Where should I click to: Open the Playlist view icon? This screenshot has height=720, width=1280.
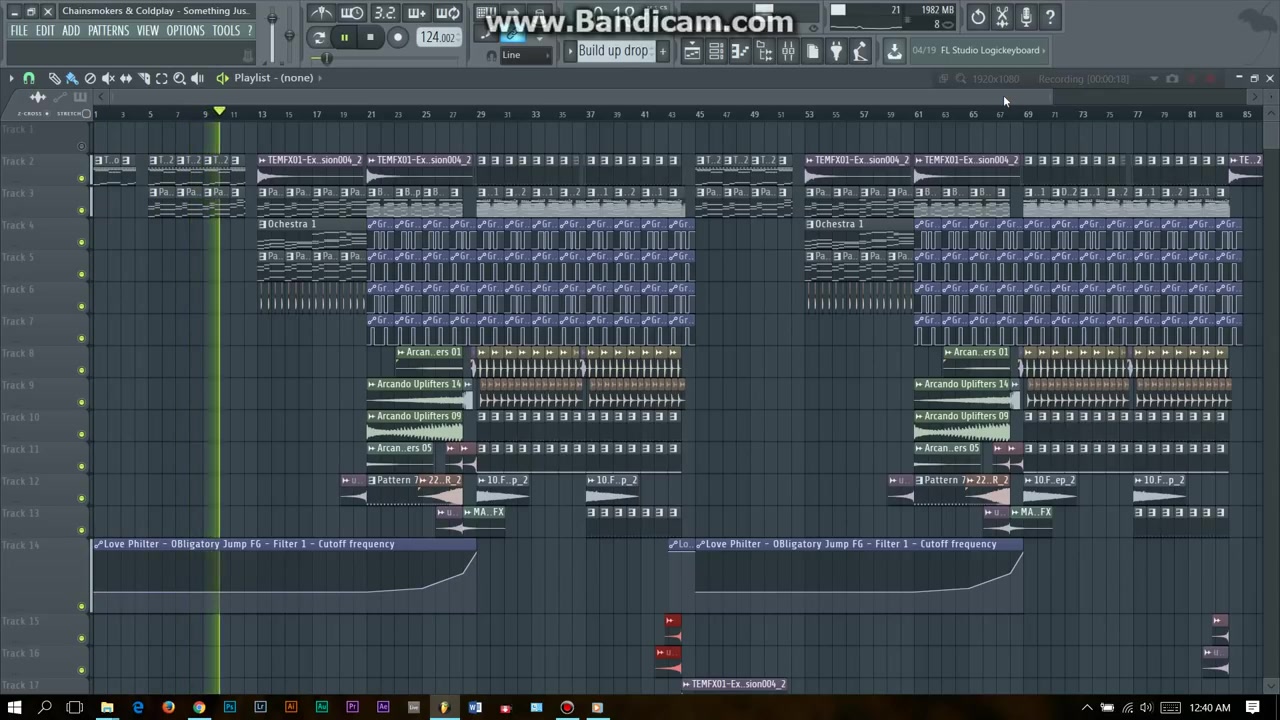tap(692, 51)
